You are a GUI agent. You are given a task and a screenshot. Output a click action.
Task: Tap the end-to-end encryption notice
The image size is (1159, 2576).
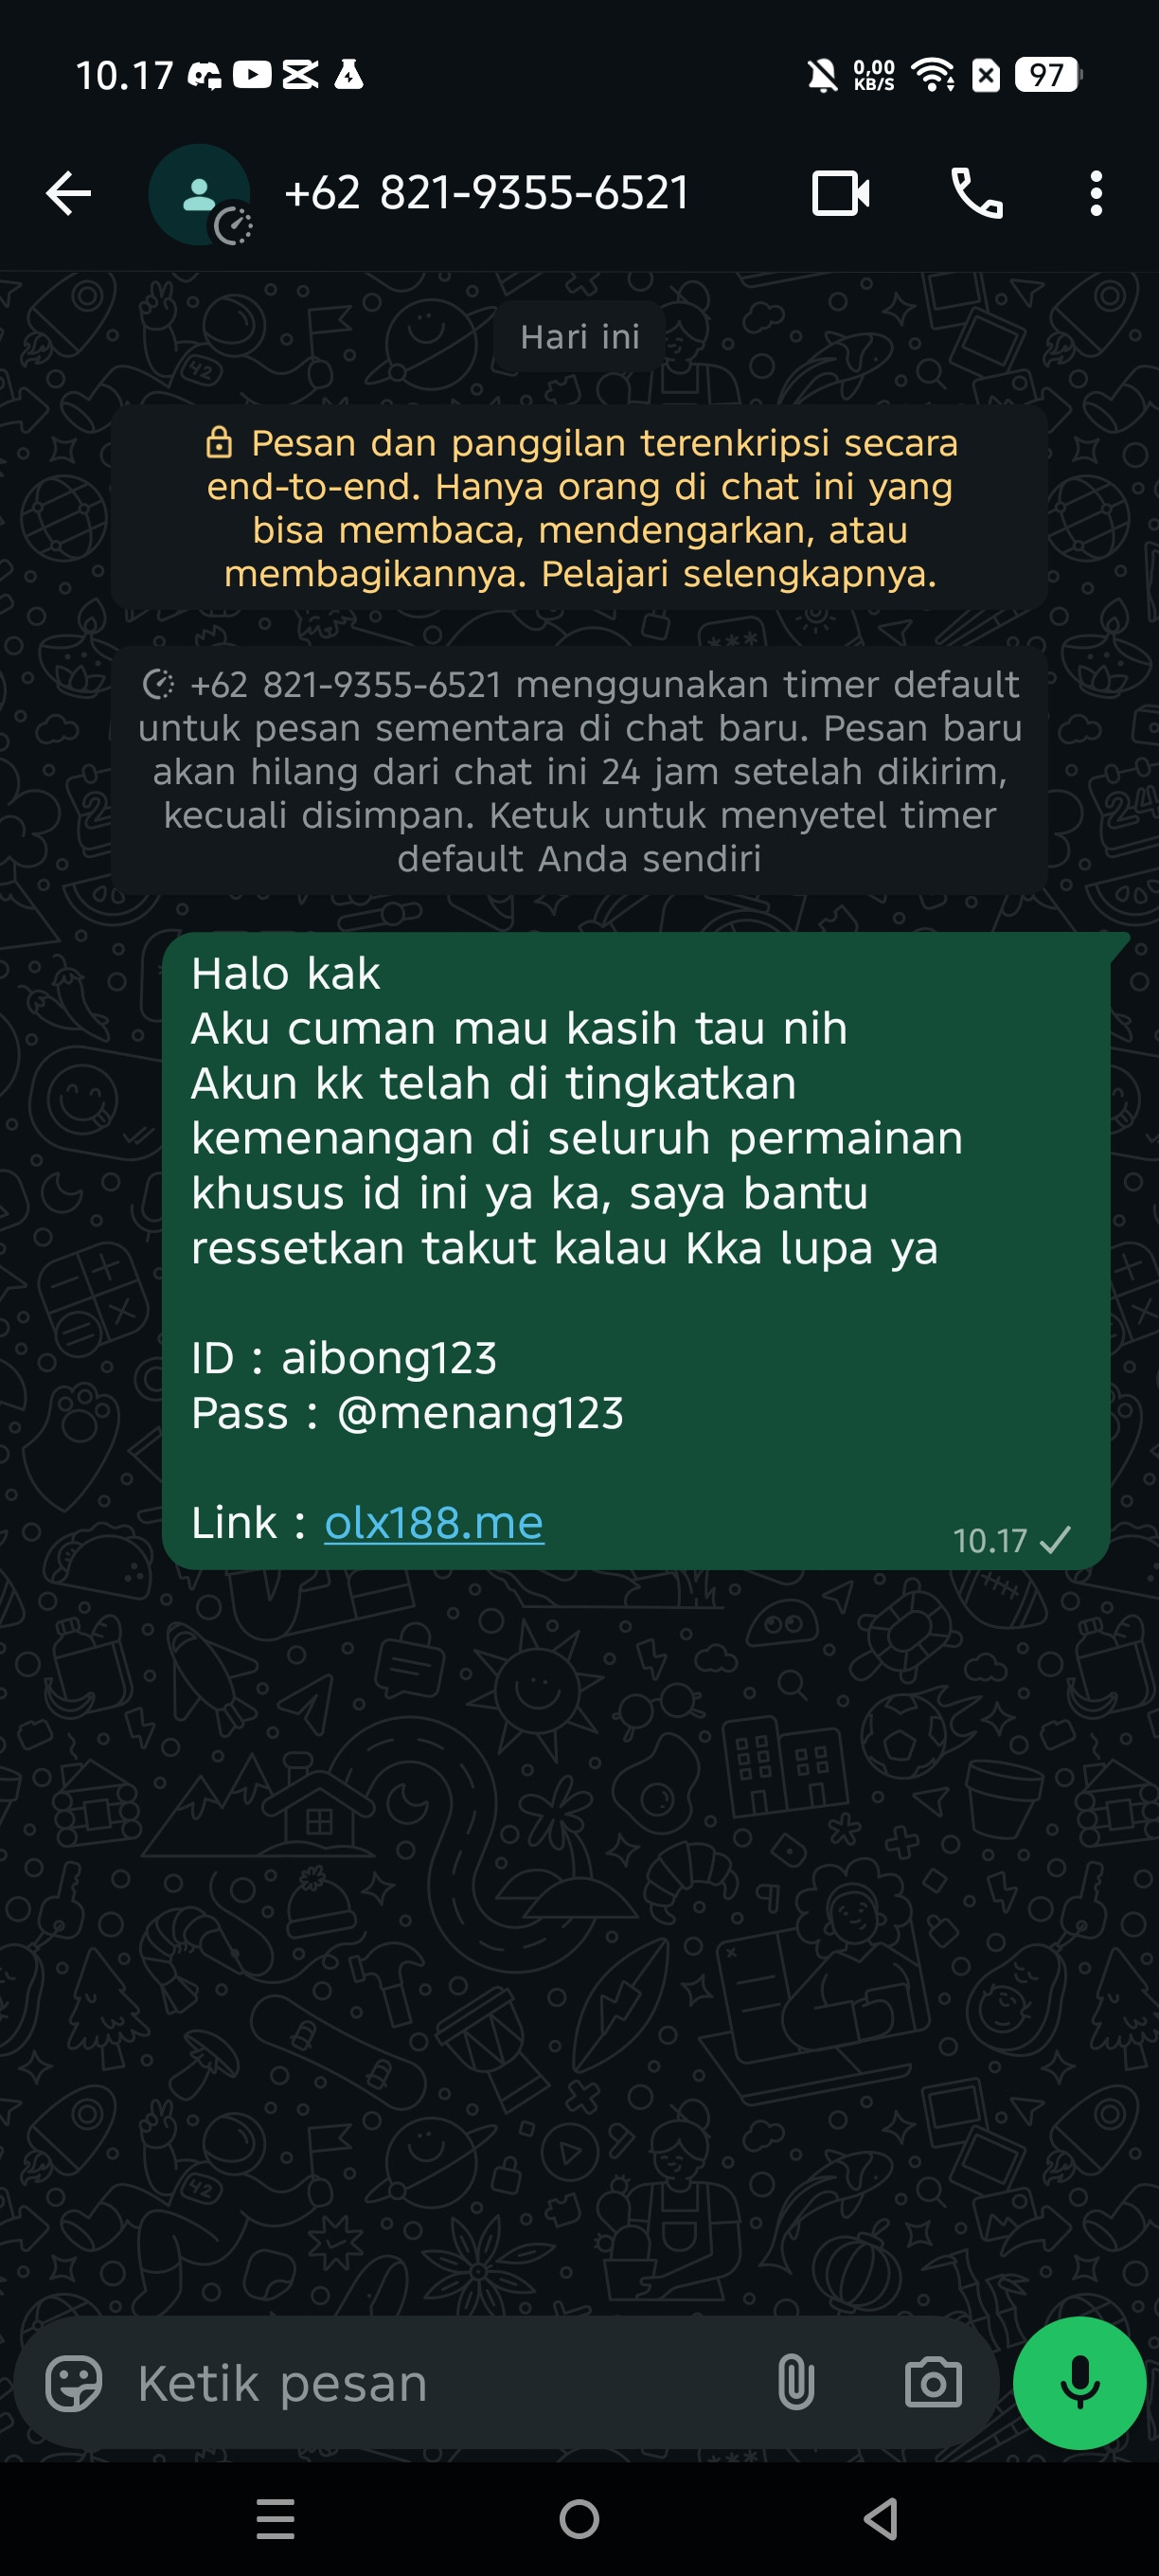(580, 508)
